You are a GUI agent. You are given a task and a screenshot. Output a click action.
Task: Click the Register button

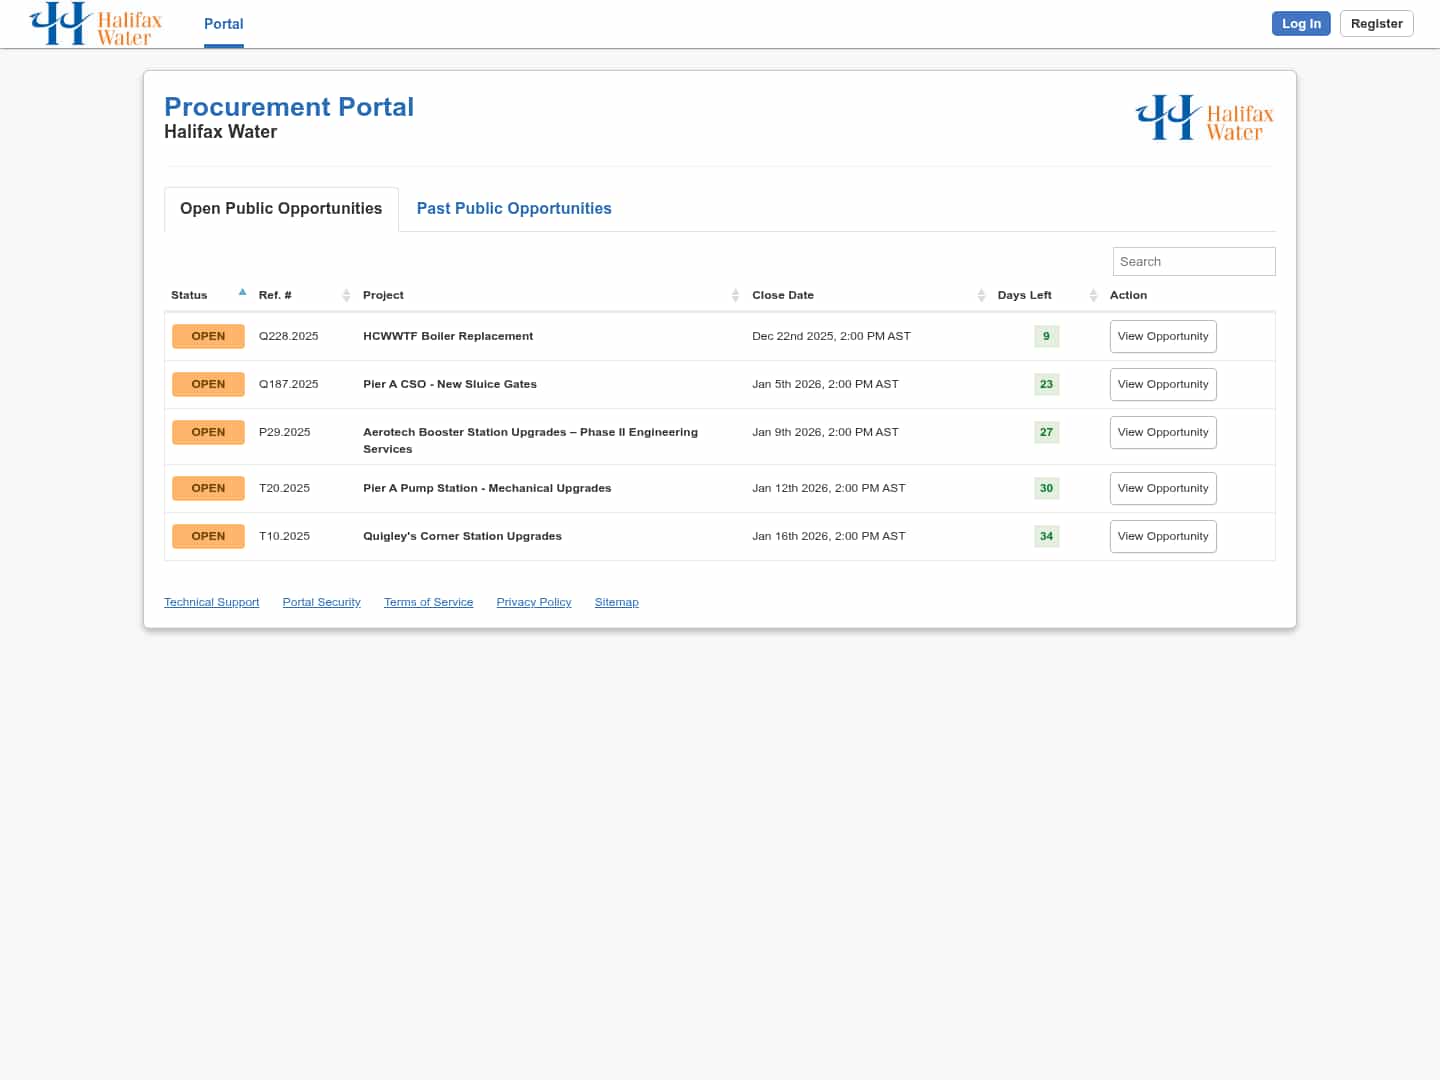(1376, 24)
